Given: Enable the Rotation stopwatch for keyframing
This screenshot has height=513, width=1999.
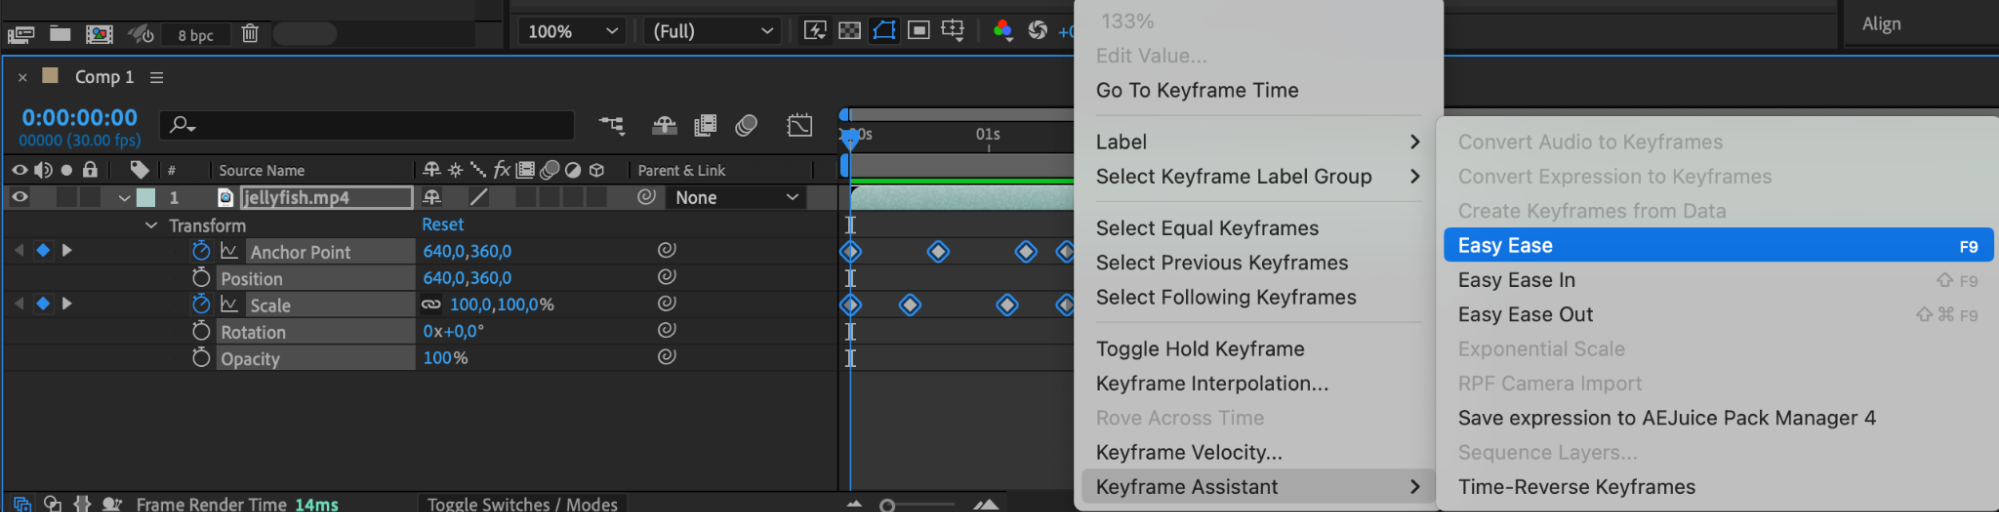Looking at the screenshot, I should [201, 331].
